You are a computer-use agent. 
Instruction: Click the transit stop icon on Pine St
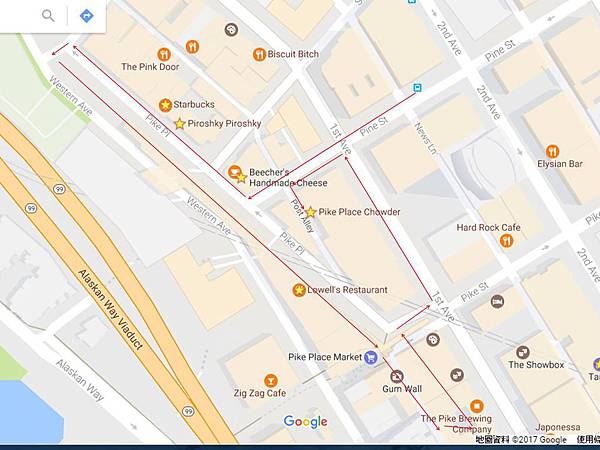417,88
